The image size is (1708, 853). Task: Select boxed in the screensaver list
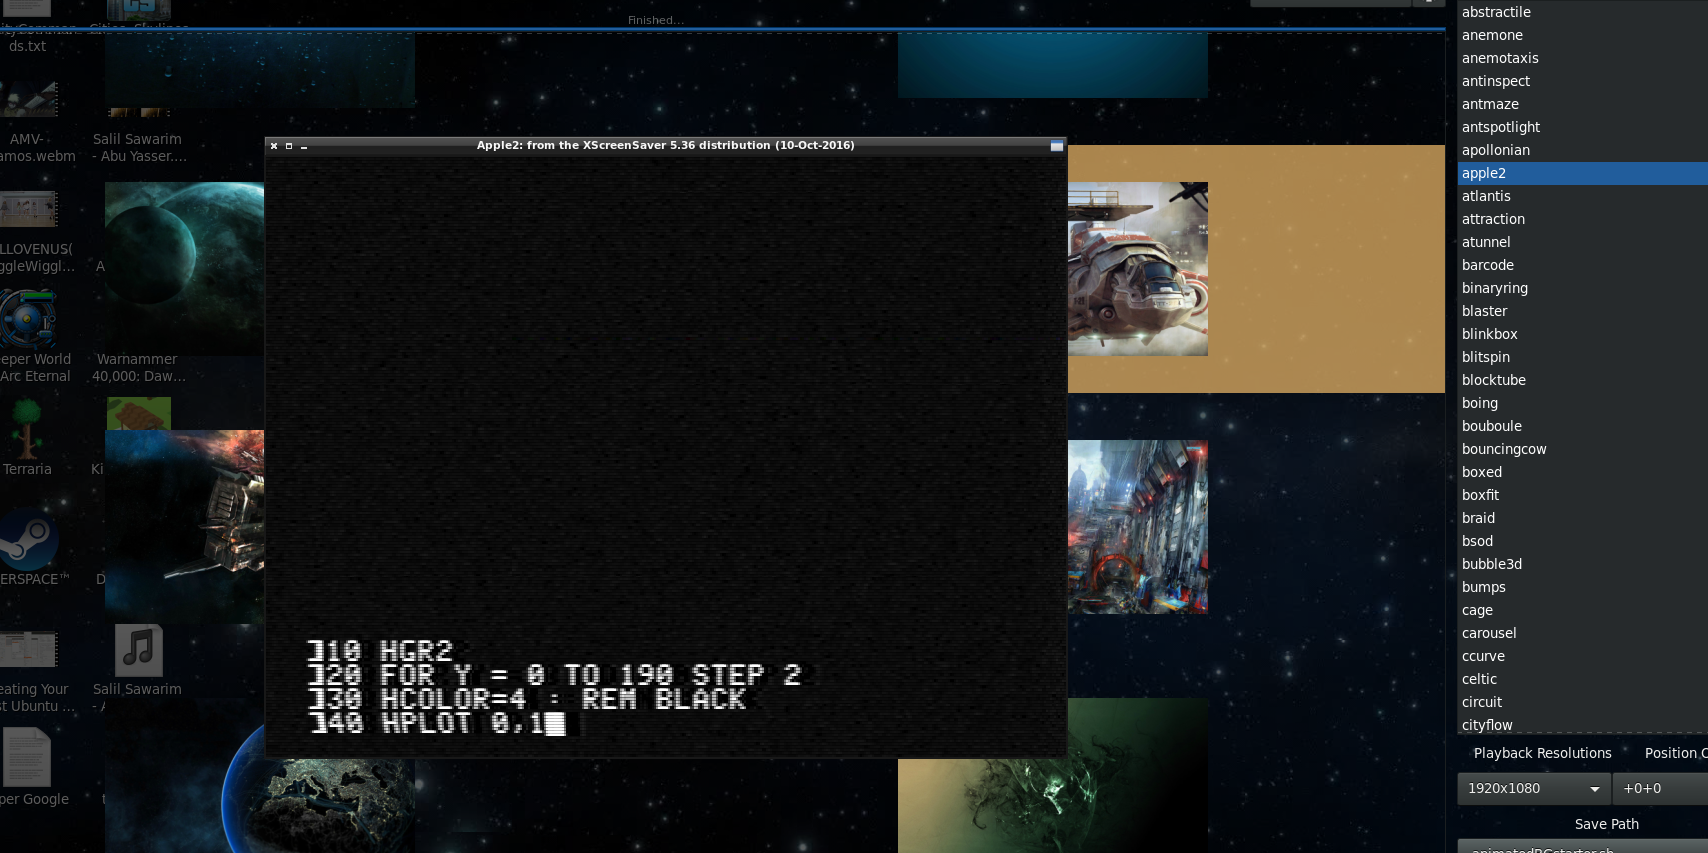point(1582,472)
